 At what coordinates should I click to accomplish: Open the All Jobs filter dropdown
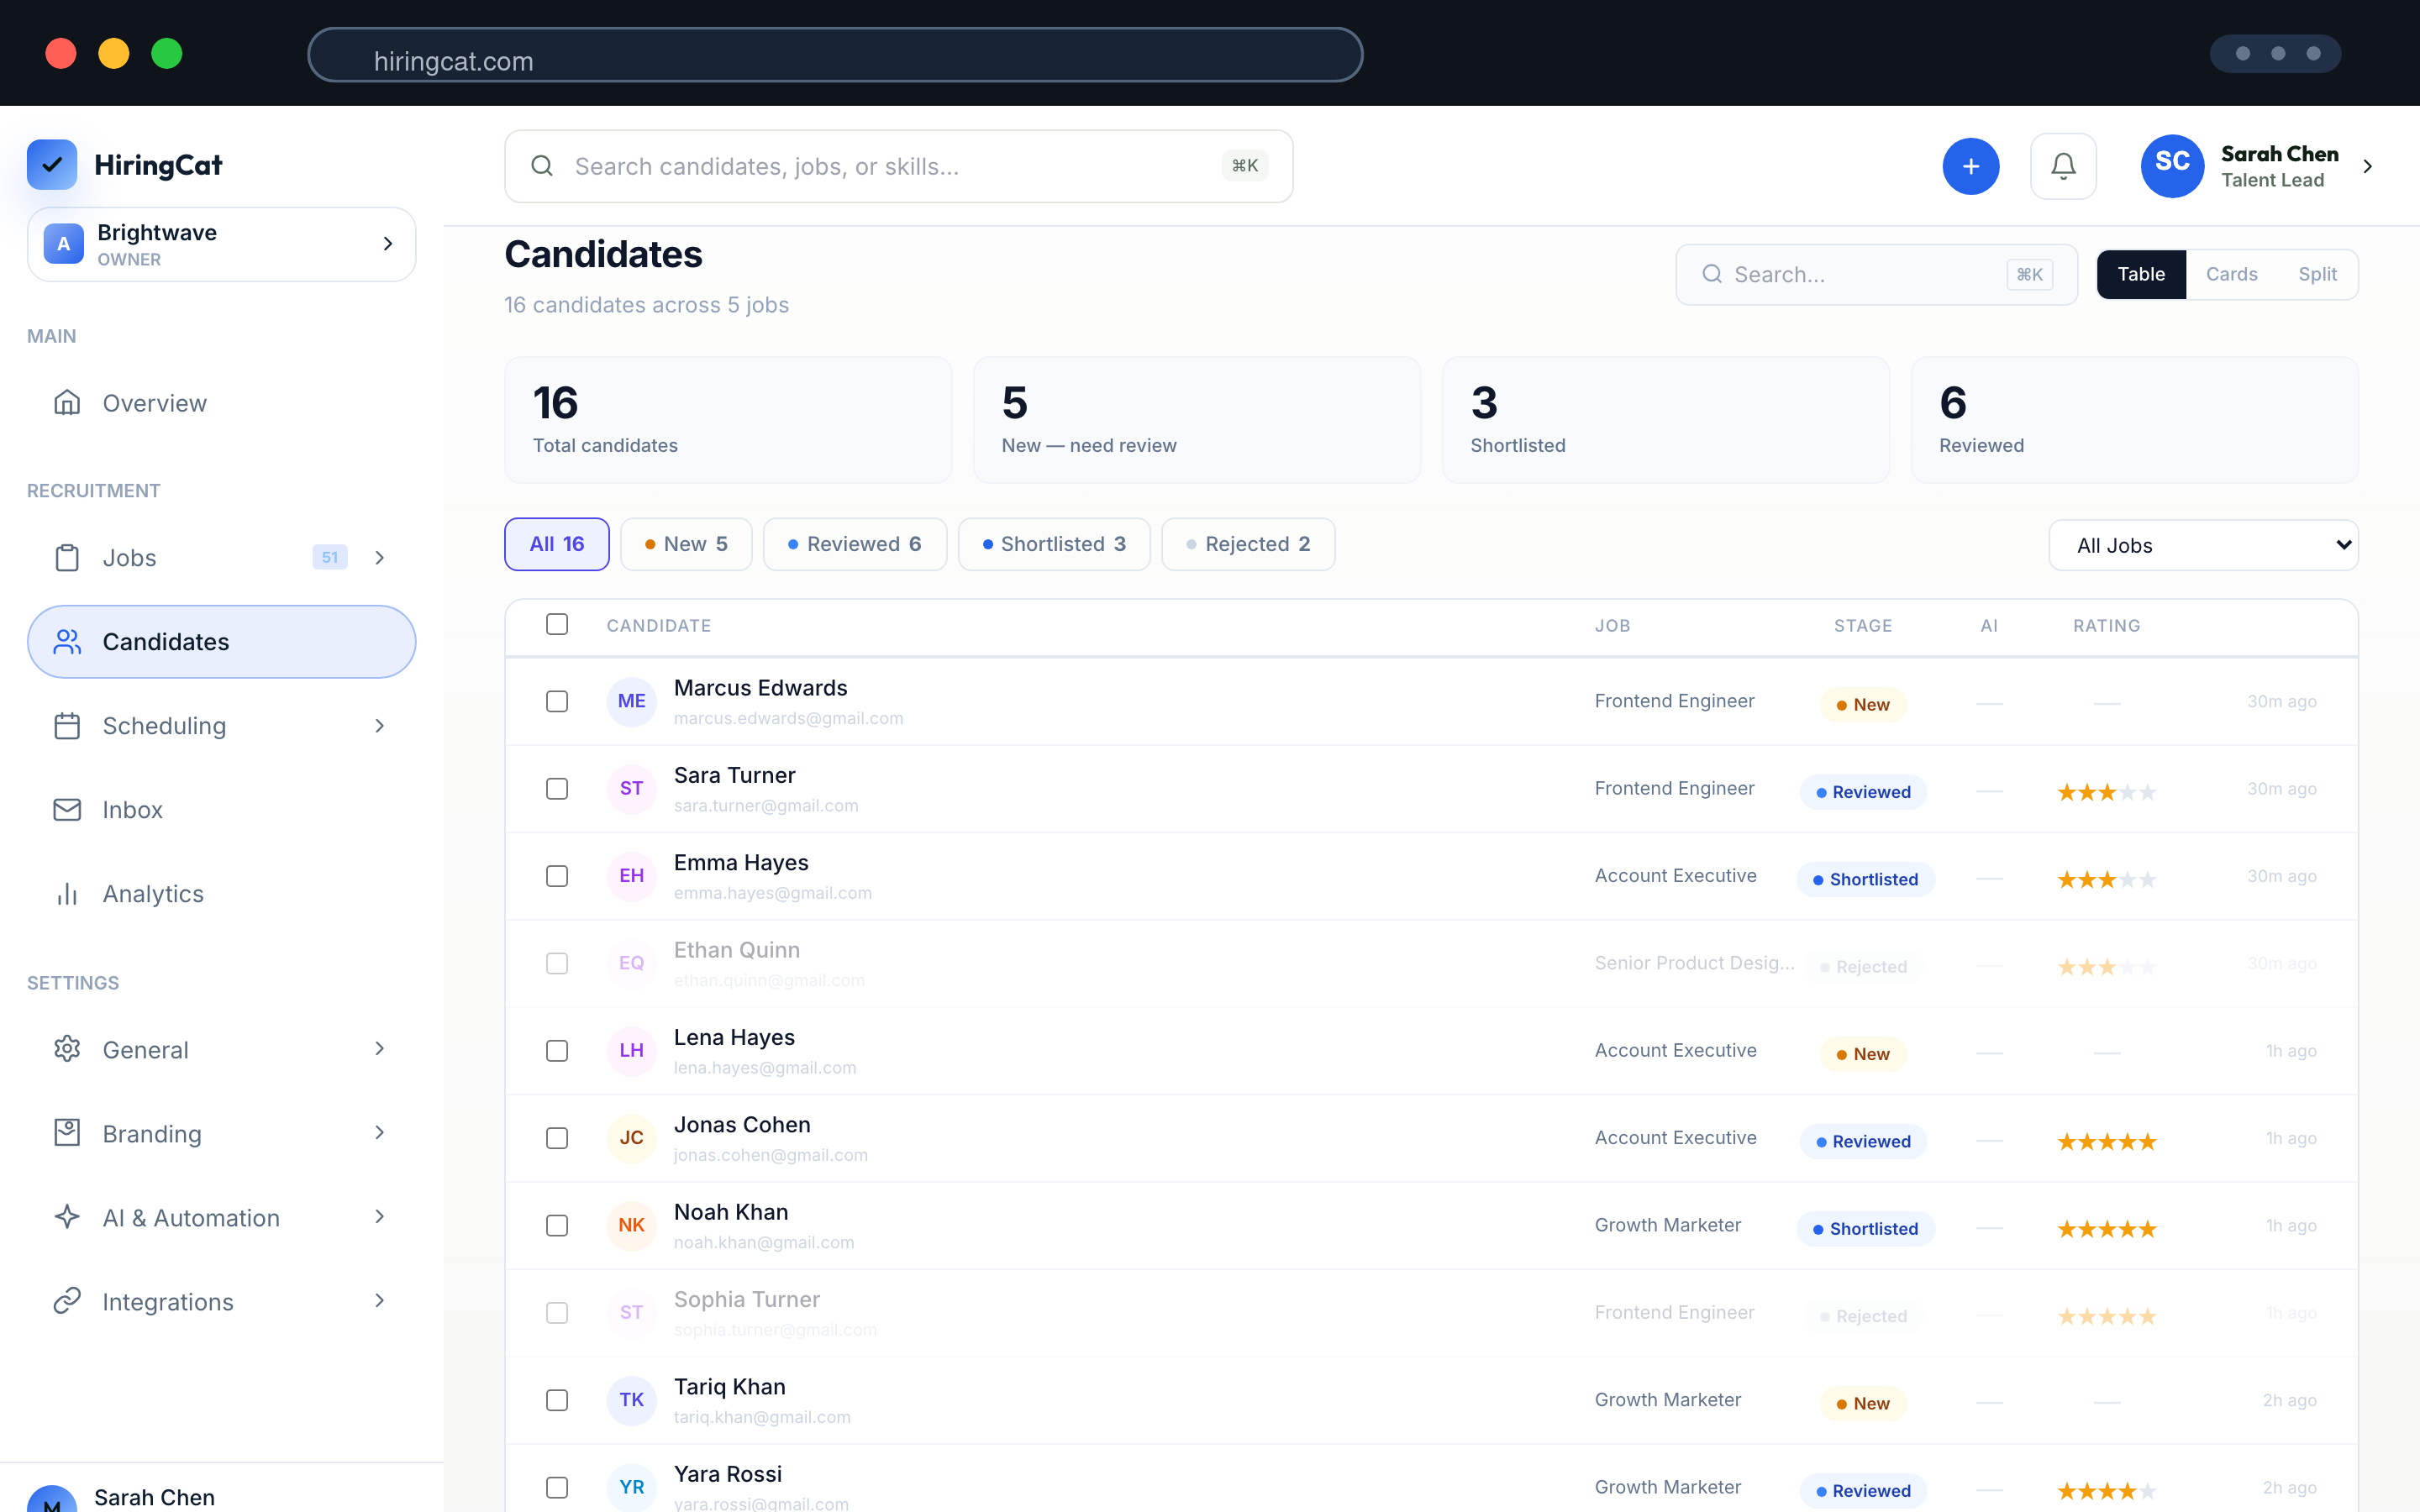coord(2203,545)
